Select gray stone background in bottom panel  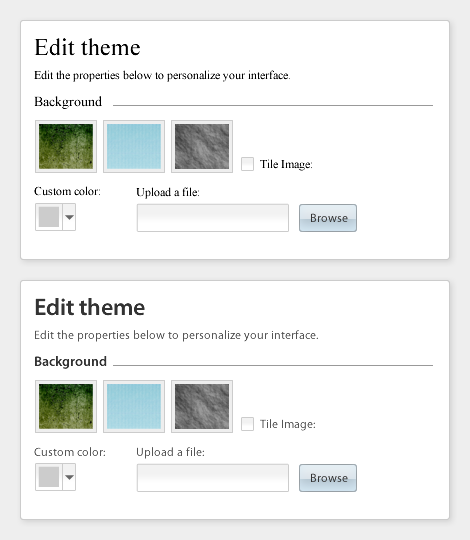[202, 406]
